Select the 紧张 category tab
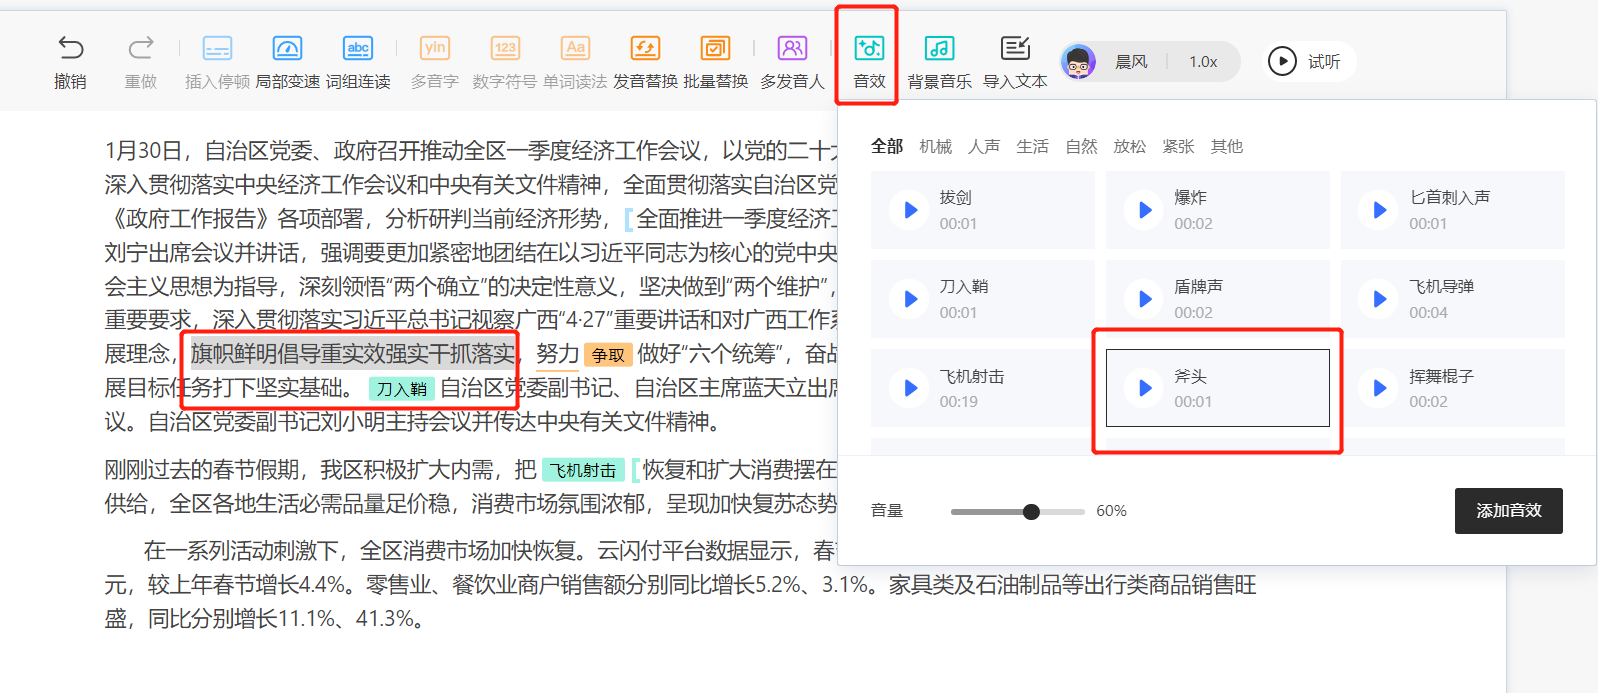 (1178, 147)
